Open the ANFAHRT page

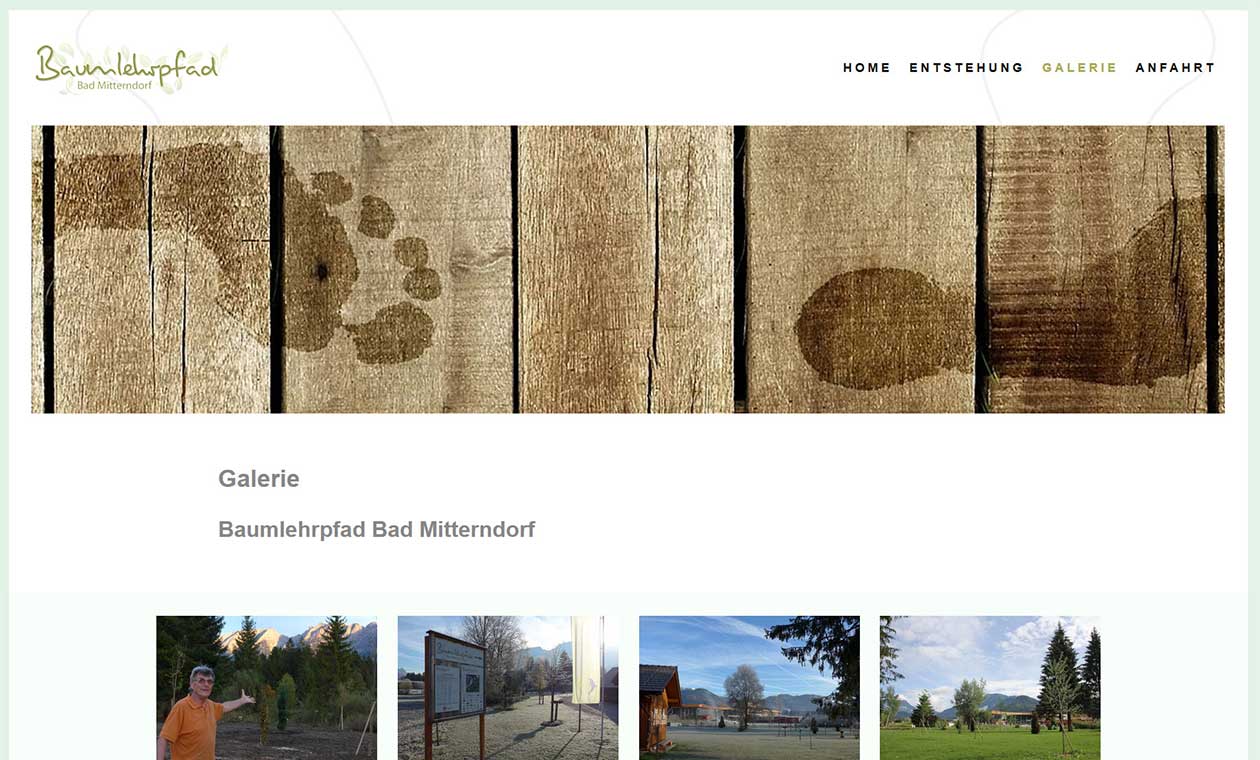tap(1175, 68)
